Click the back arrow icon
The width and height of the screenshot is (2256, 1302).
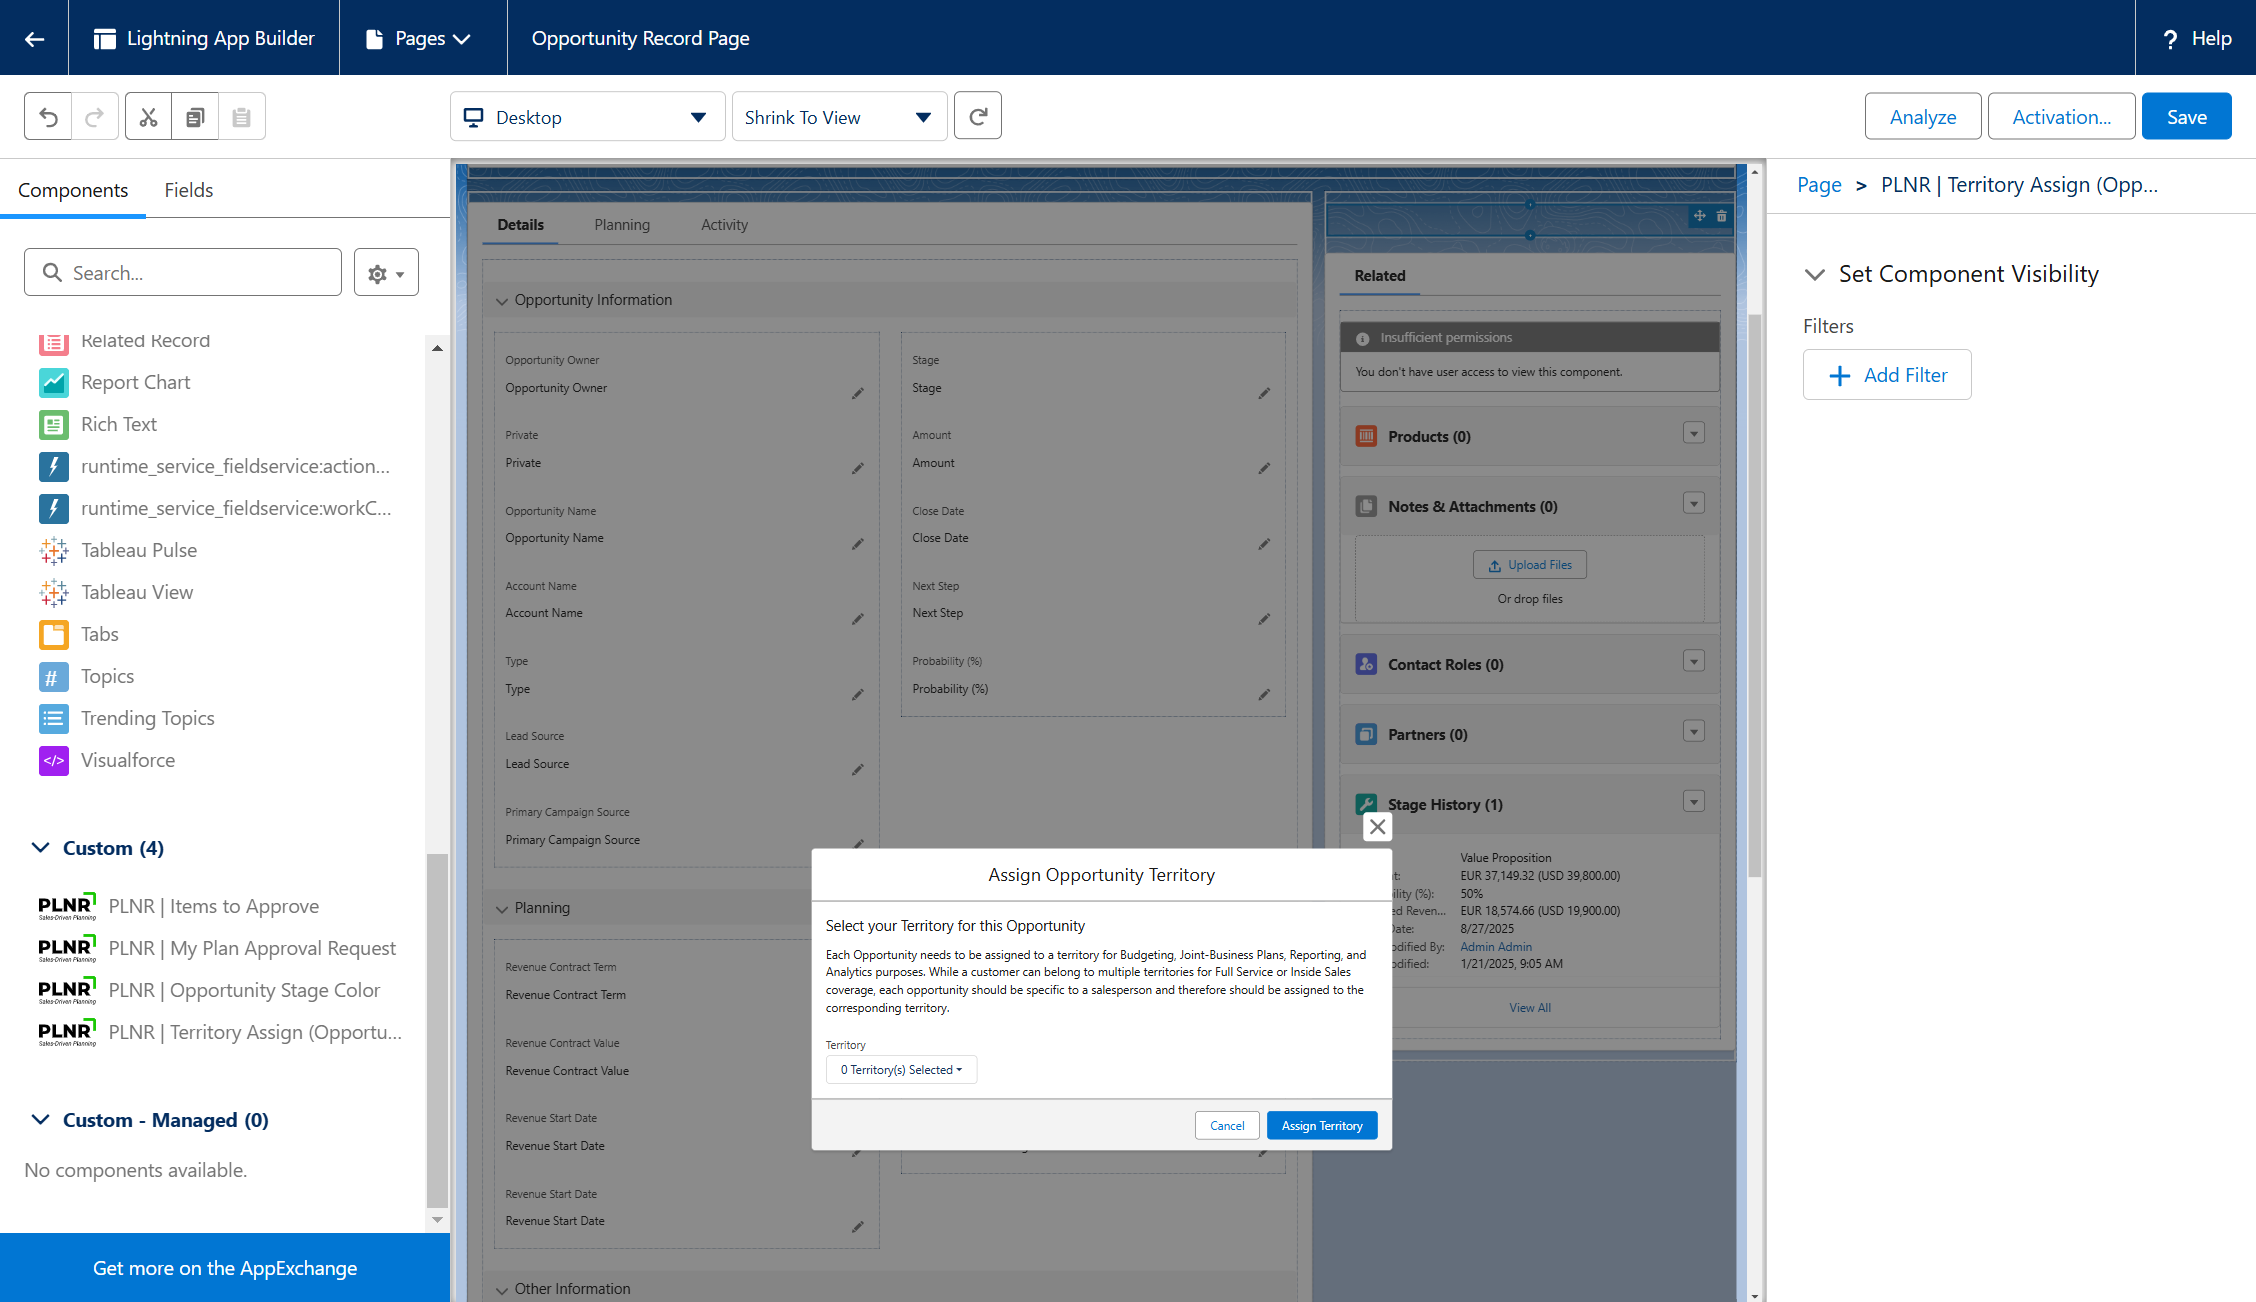click(34, 38)
